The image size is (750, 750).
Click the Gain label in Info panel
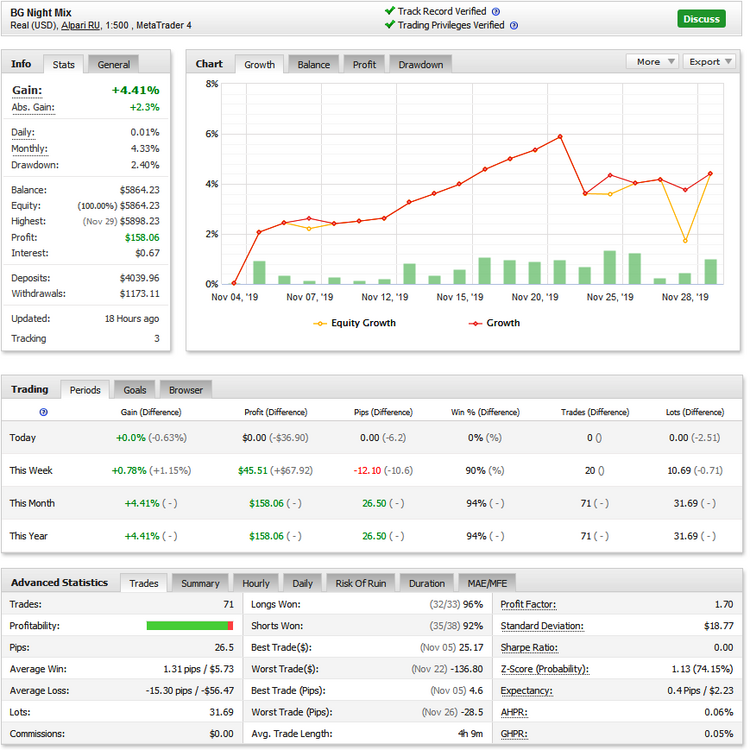coord(27,90)
